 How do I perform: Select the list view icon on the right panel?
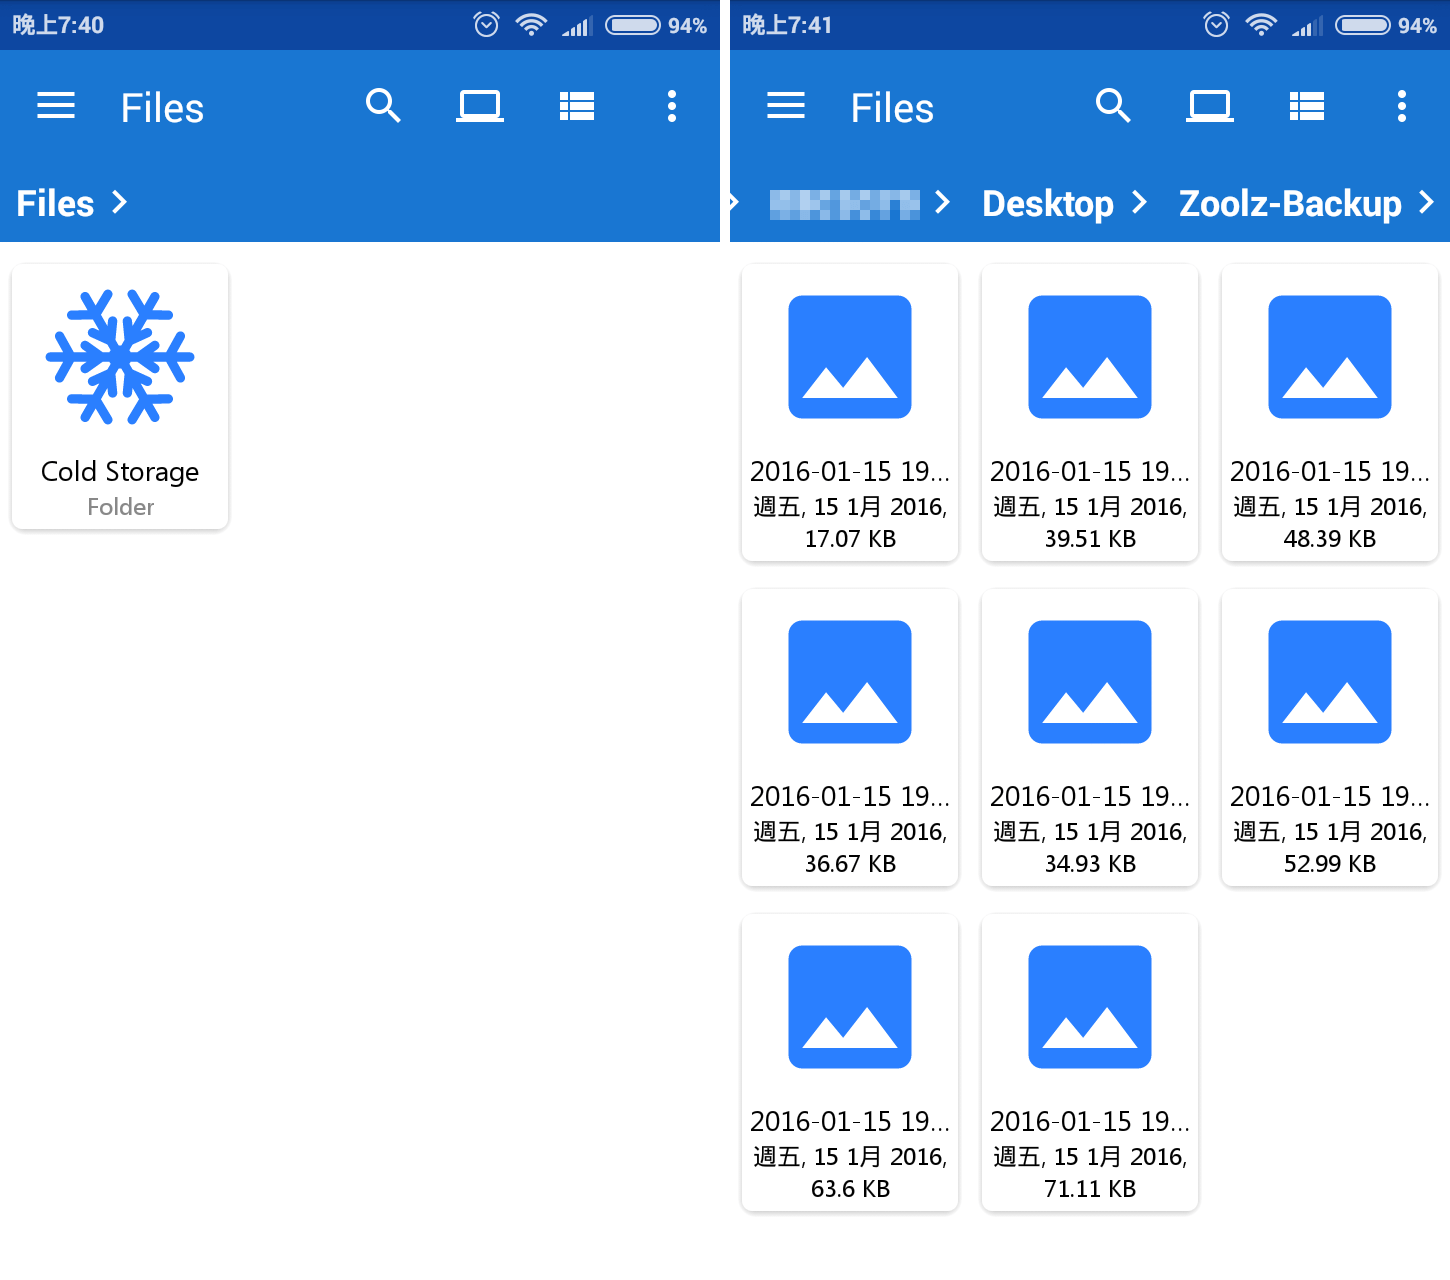(x=1306, y=106)
